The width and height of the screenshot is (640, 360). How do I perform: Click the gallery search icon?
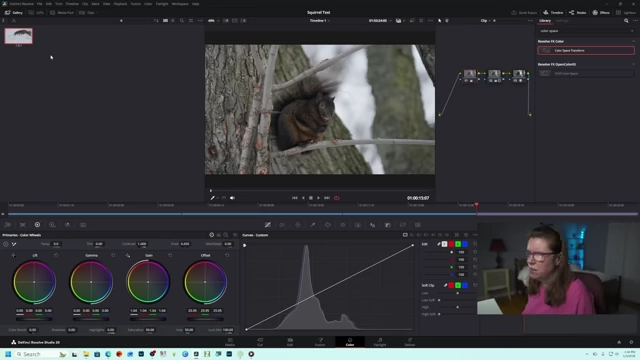[x=182, y=20]
